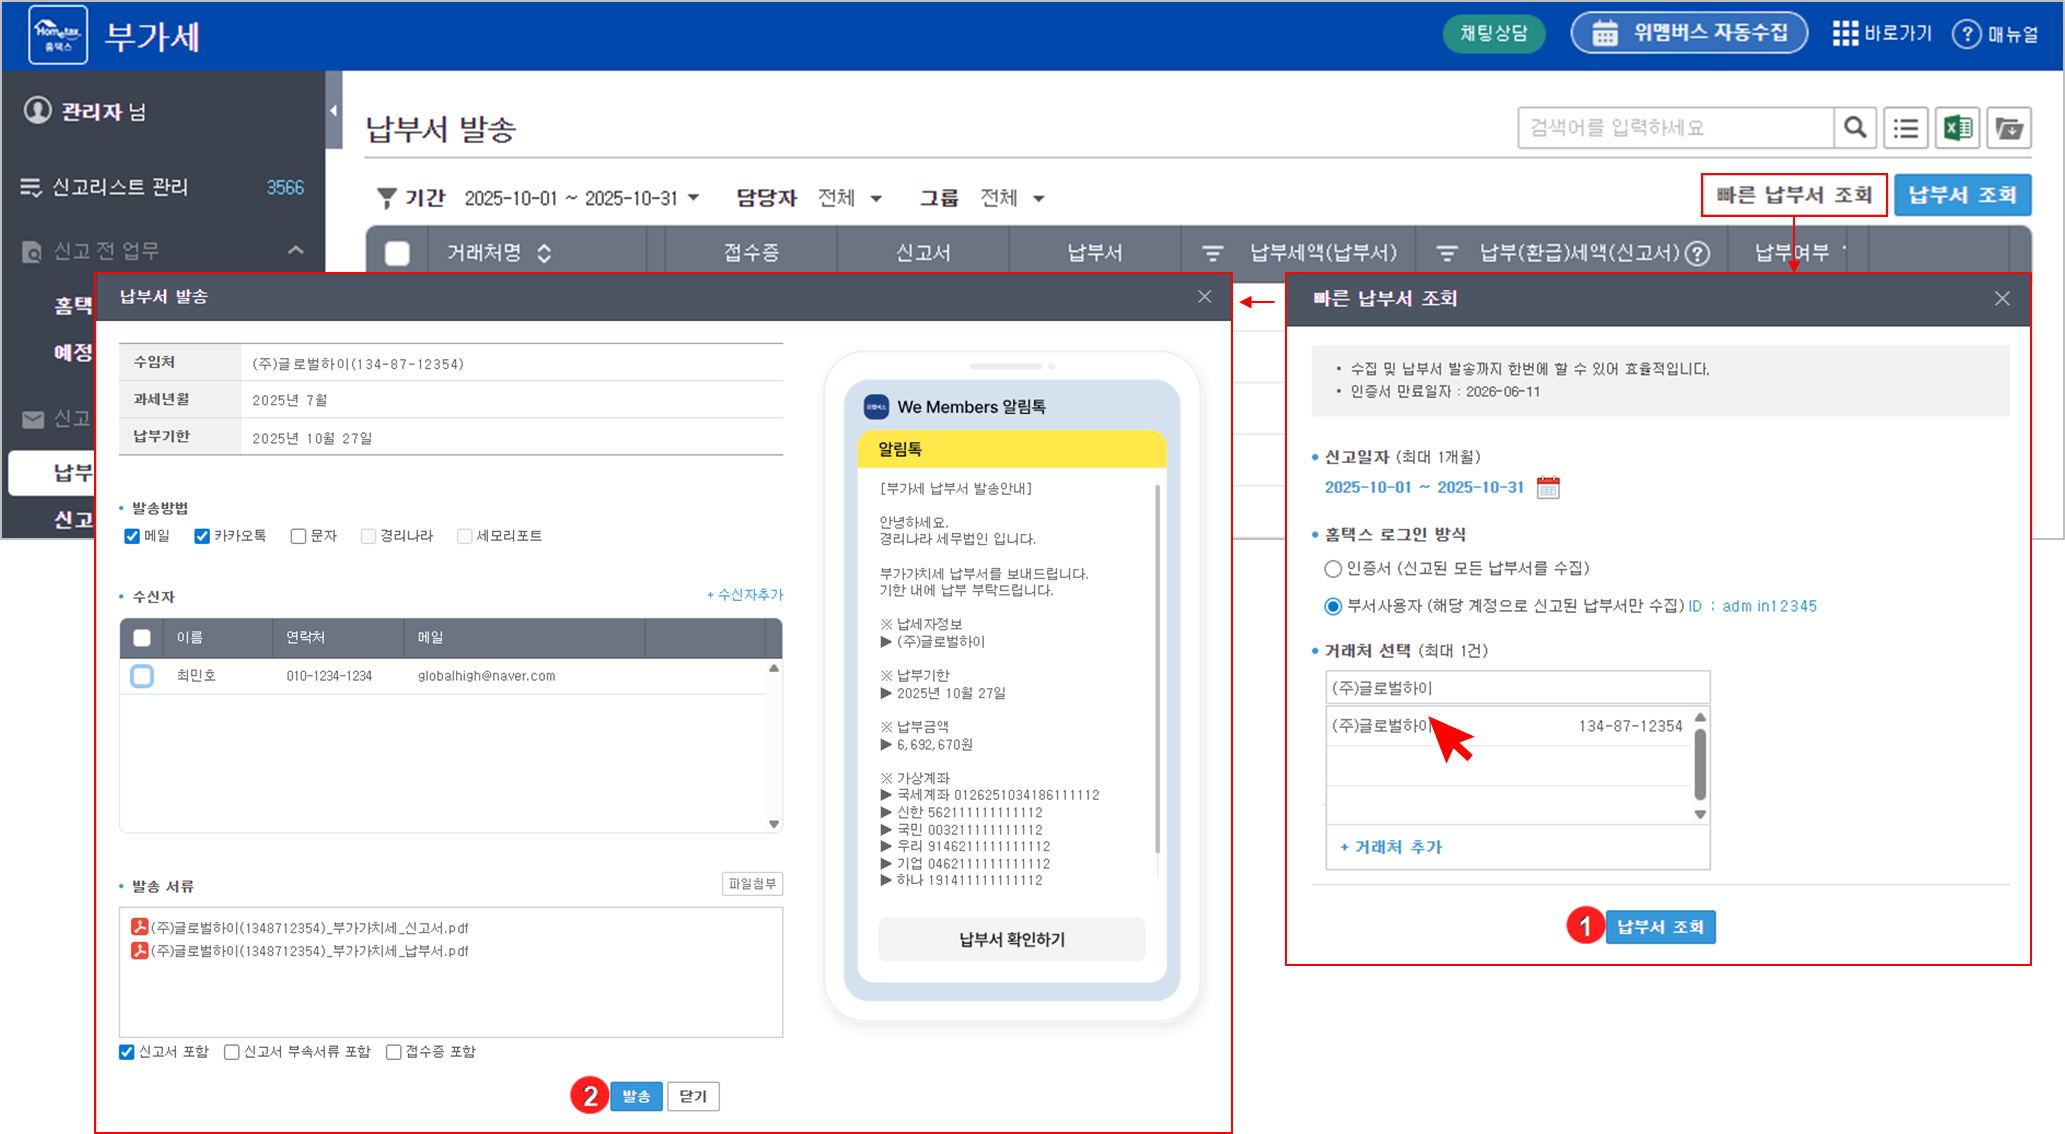Click the 검색어를 입력하세요 search field
Screen dimensions: 2065x1134
(1675, 128)
